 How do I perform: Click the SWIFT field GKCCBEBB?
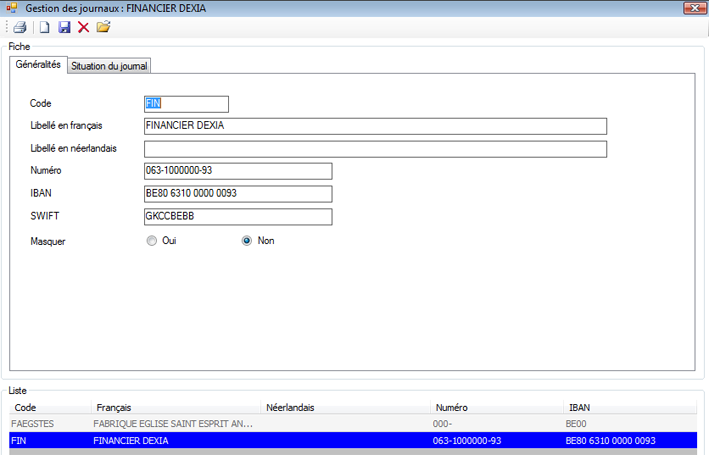point(238,217)
